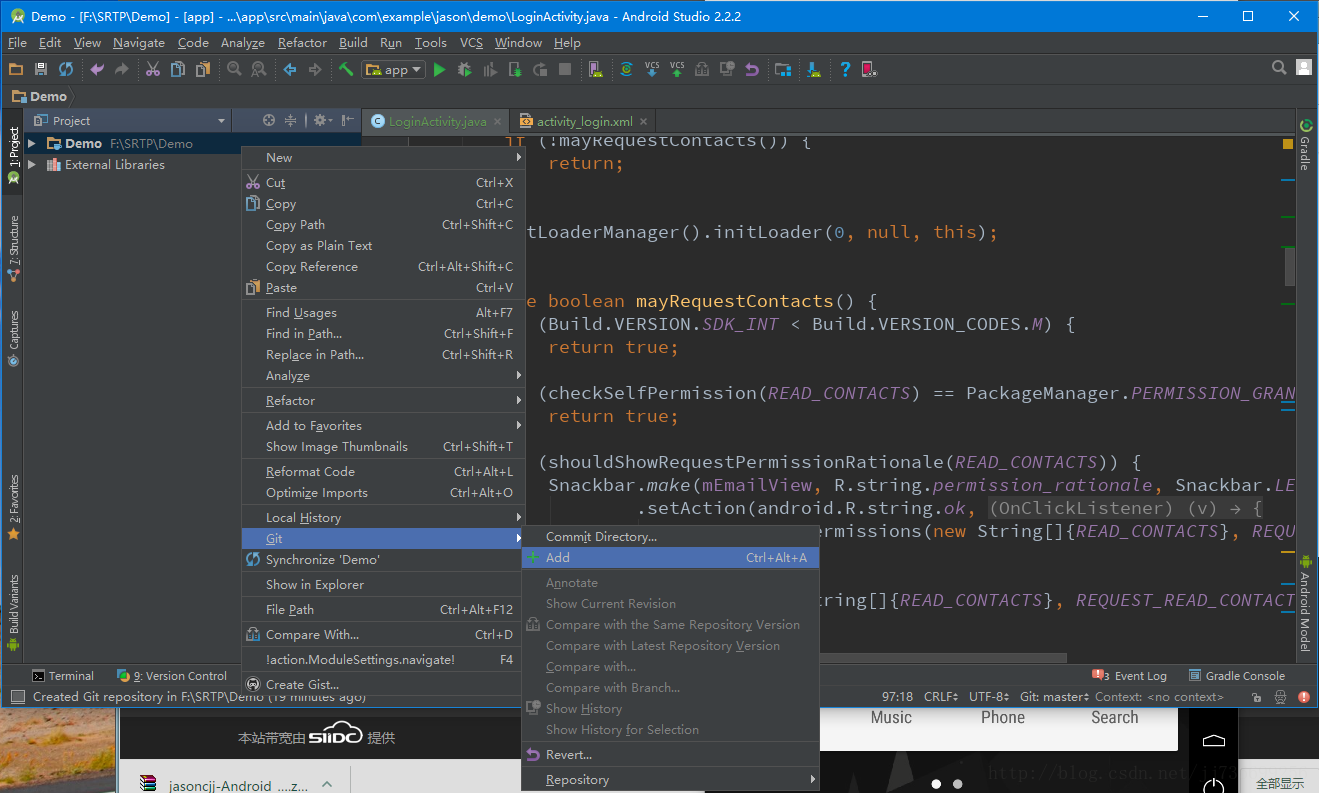Select Reformat Code in context menu

383,472
